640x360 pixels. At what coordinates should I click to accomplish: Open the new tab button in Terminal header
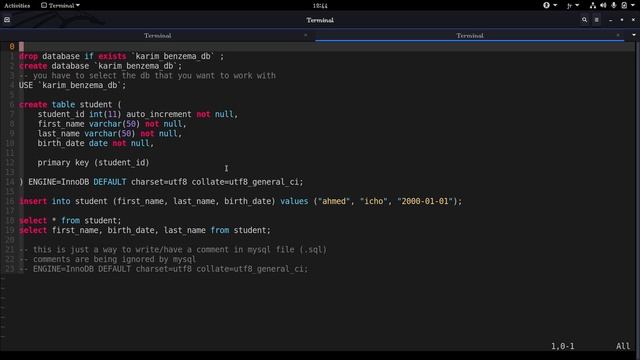pos(7,20)
